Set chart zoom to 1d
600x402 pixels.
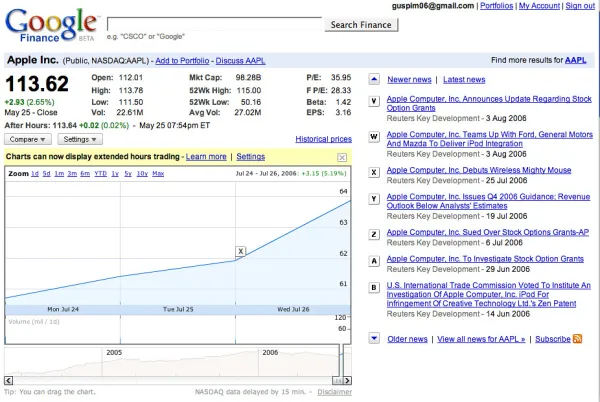pos(35,174)
